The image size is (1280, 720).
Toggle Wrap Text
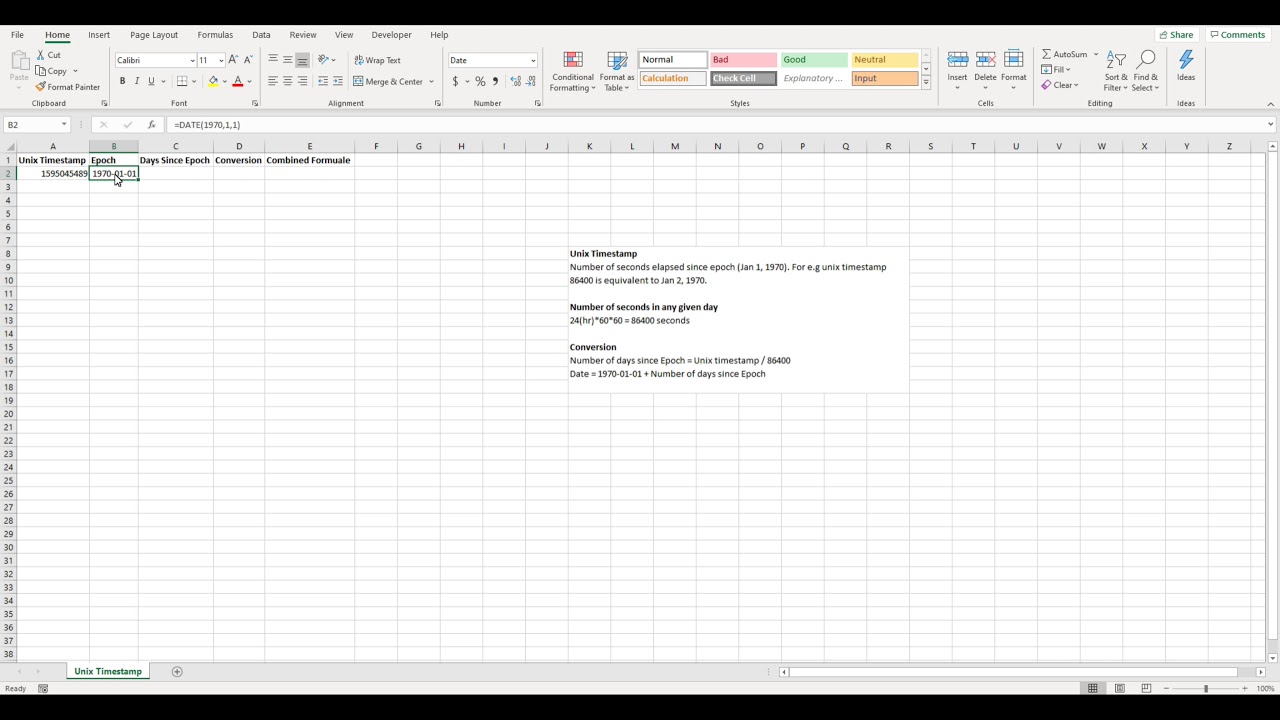click(377, 60)
